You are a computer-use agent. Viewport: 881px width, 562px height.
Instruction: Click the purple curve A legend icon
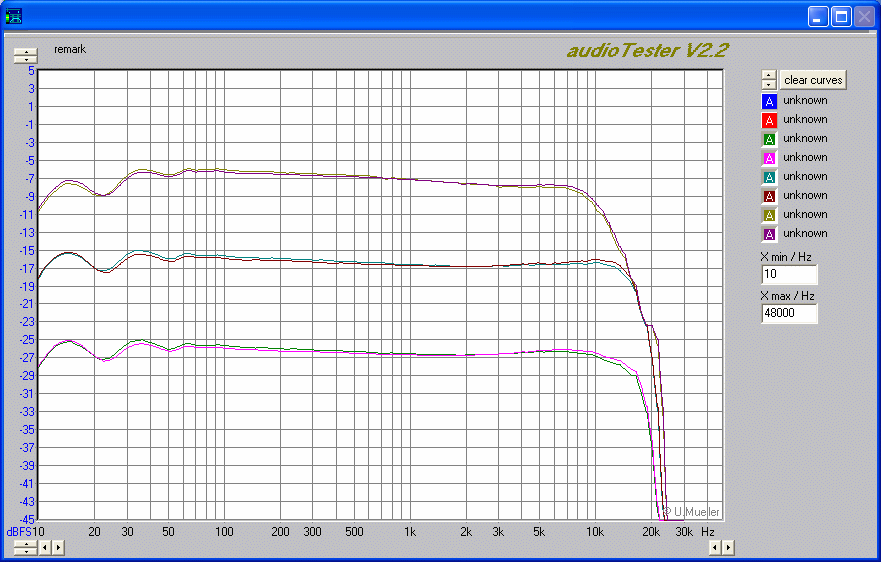coord(769,234)
